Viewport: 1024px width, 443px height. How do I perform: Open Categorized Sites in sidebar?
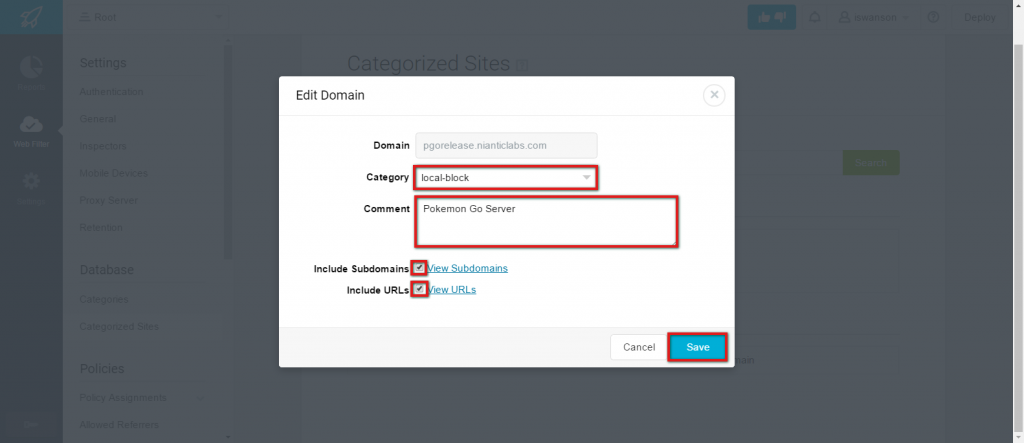[x=119, y=327]
